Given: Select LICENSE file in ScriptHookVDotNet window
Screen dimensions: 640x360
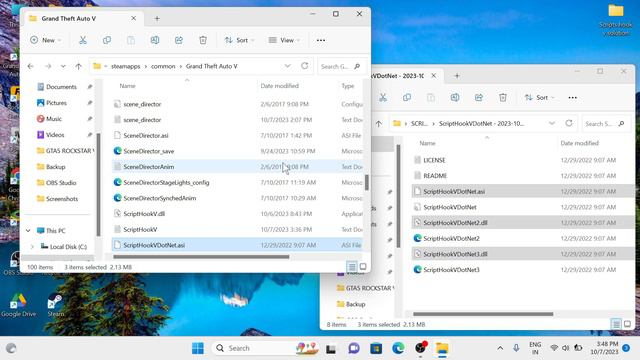Looking at the screenshot, I should [x=434, y=160].
